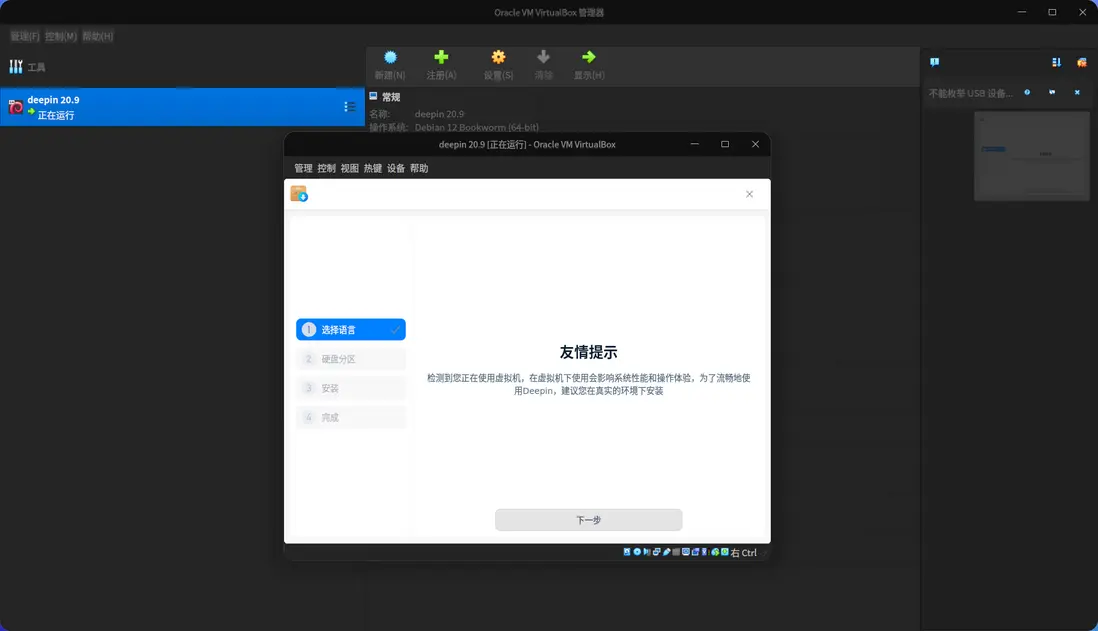Click the network adapter icon in VM status bar
The height and width of the screenshot is (631, 1098).
pos(655,552)
